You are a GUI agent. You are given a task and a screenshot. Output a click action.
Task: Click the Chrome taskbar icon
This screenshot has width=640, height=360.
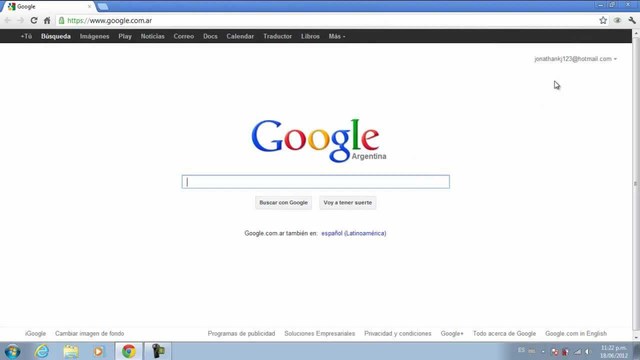tap(129, 351)
